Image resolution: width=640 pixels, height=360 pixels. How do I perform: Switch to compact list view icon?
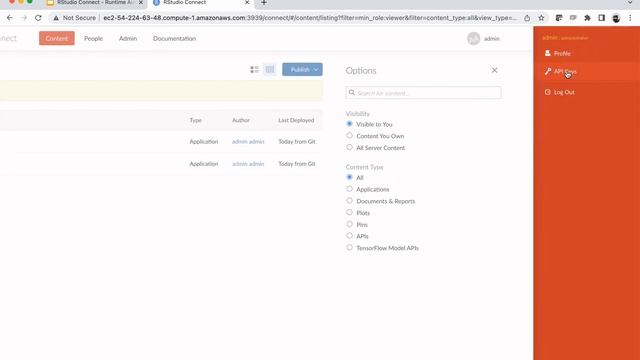tap(254, 70)
